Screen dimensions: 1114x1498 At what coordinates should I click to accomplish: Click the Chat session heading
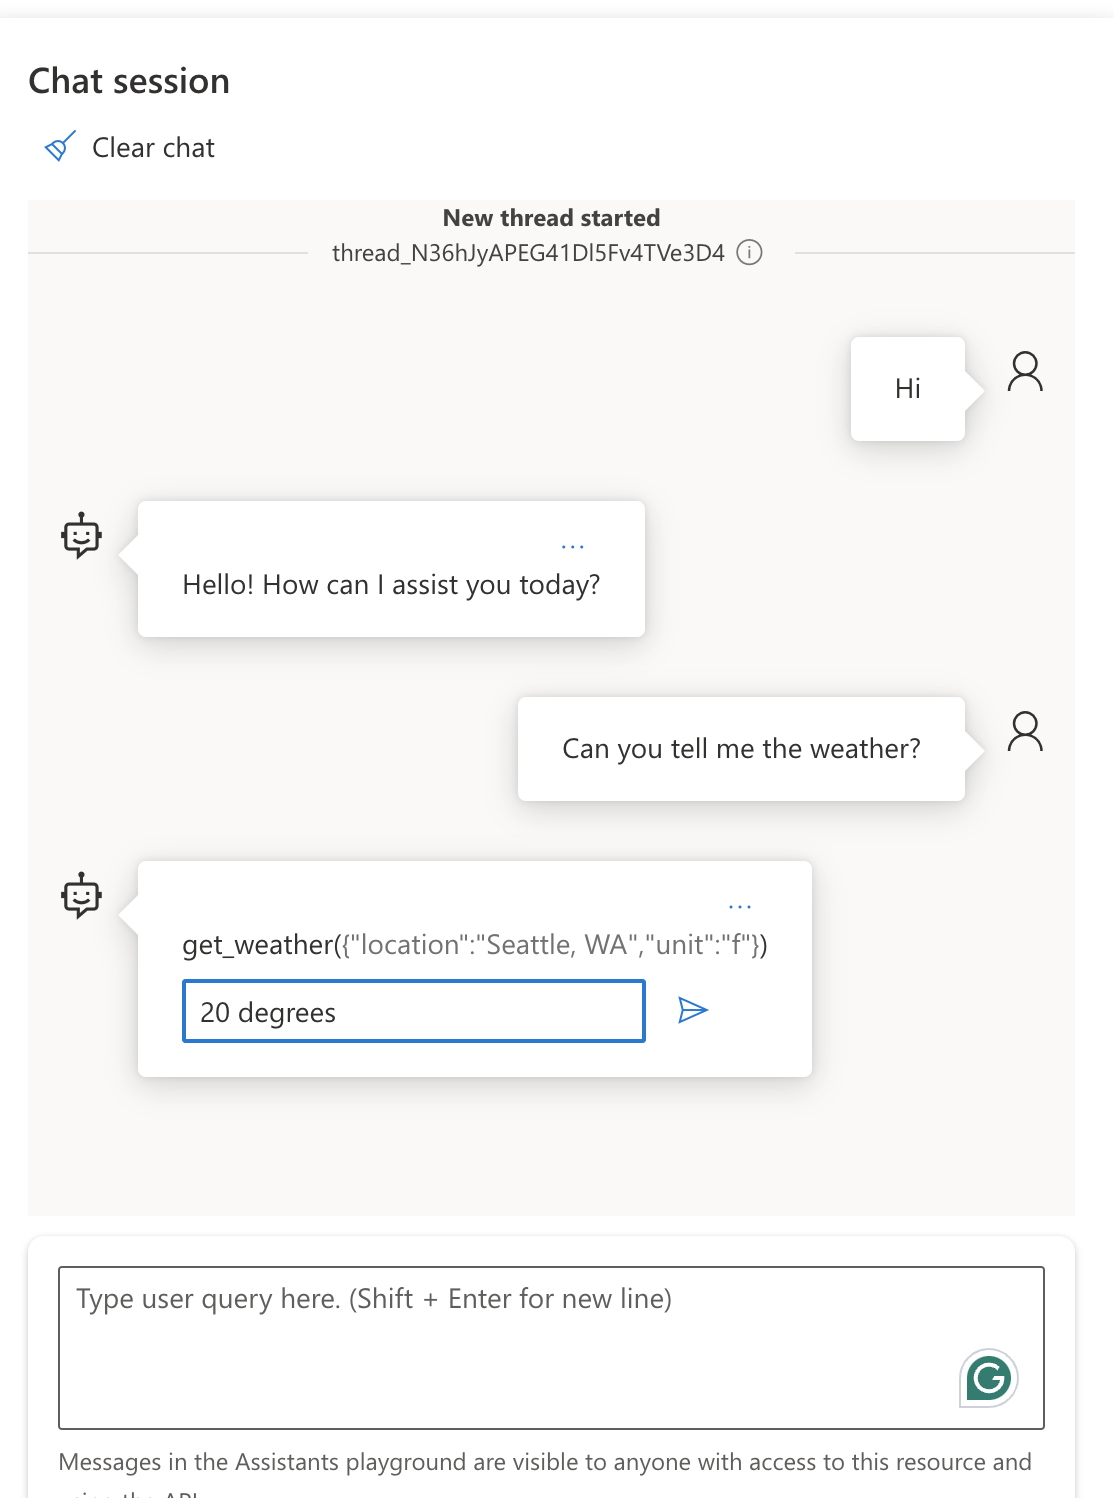[129, 81]
